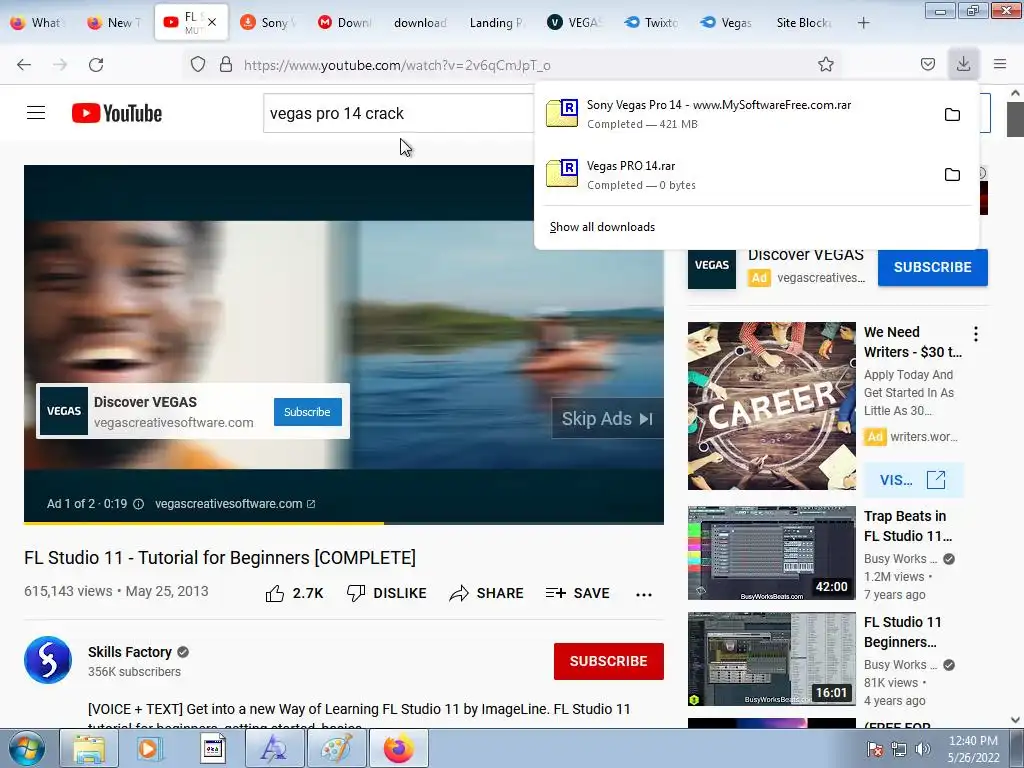Viewport: 1024px width, 768px height.
Task: Click the ad progress bar in video player
Action: [344, 522]
